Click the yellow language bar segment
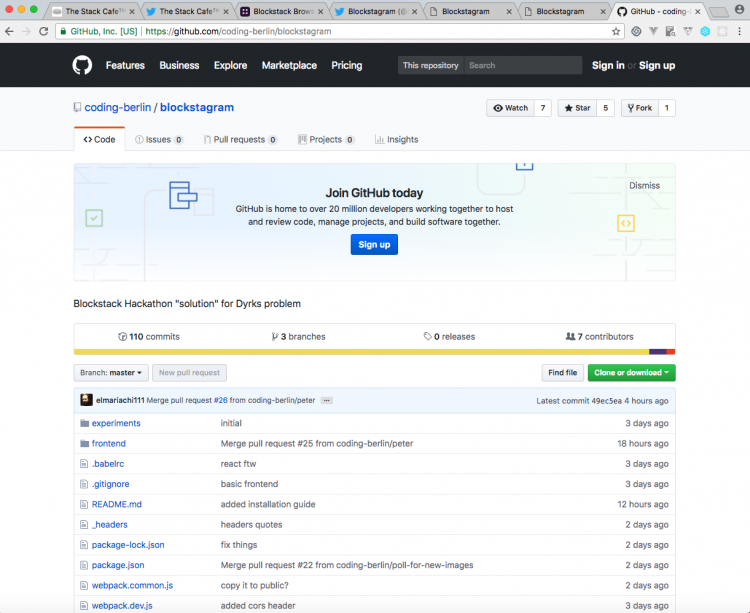This screenshot has height=613, width=750. pos(361,352)
